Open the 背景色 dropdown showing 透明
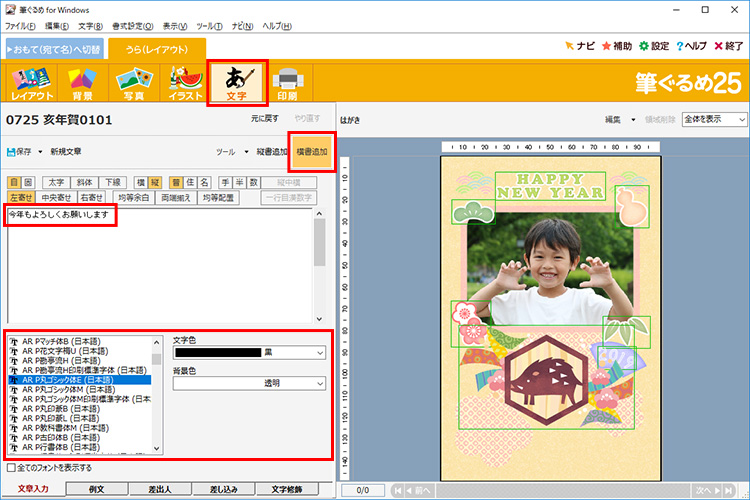Image resolution: width=750 pixels, height=500 pixels. (x=318, y=383)
